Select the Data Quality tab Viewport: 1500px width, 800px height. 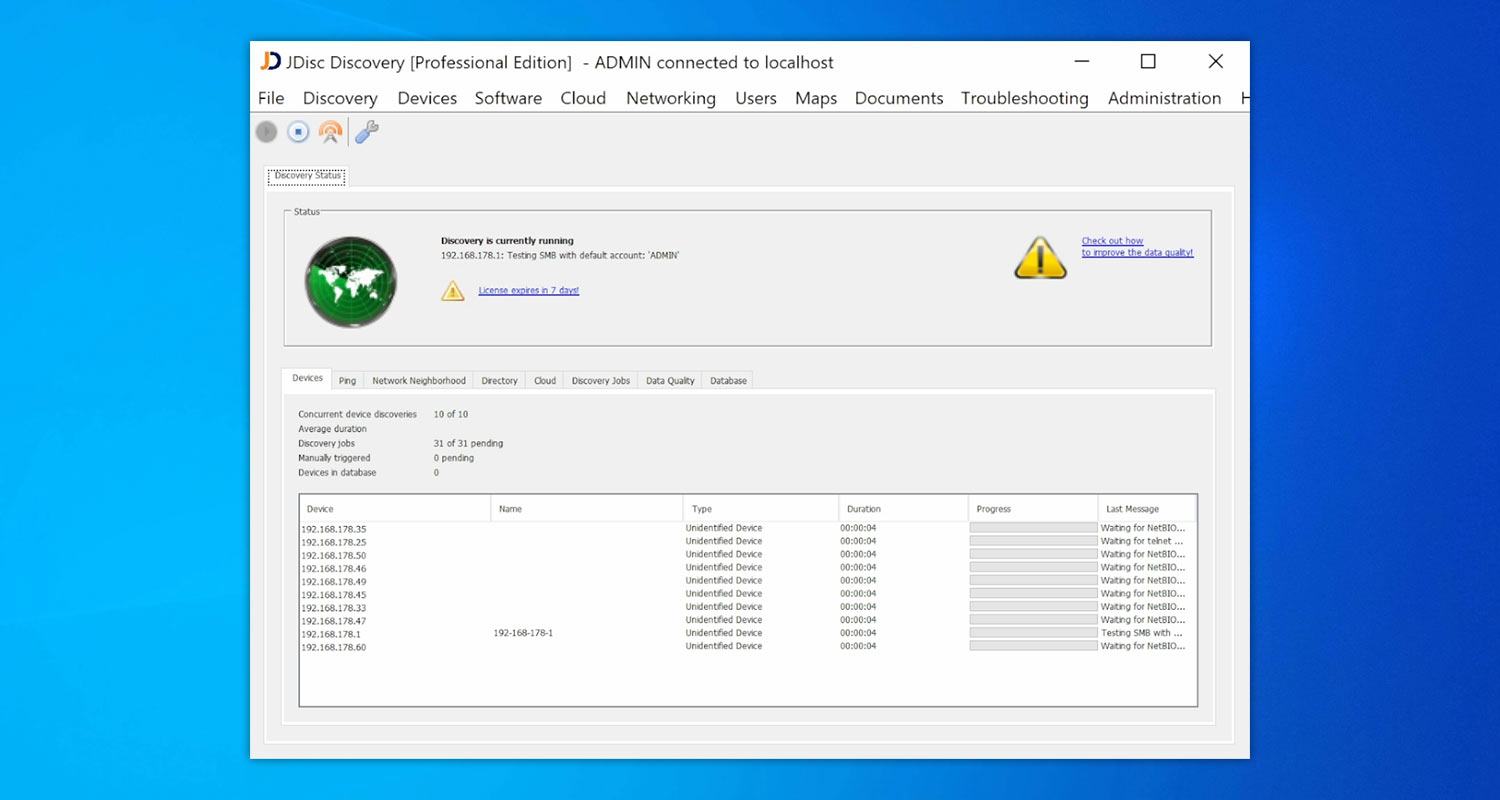670,381
